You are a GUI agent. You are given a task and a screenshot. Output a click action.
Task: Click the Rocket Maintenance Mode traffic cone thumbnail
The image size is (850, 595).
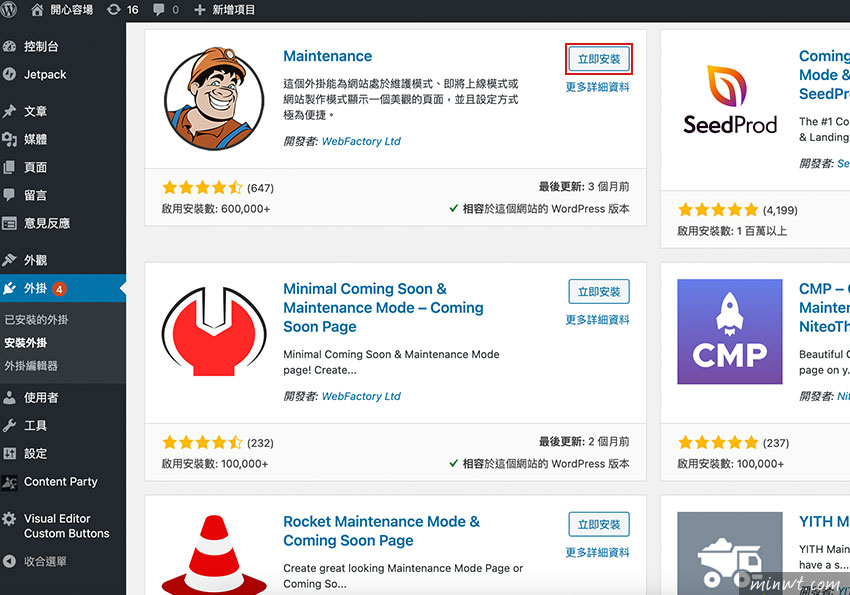214,554
